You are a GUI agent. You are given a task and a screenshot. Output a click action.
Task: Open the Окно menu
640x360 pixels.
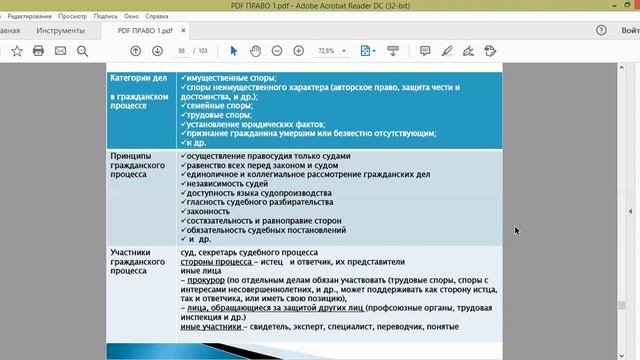131,16
